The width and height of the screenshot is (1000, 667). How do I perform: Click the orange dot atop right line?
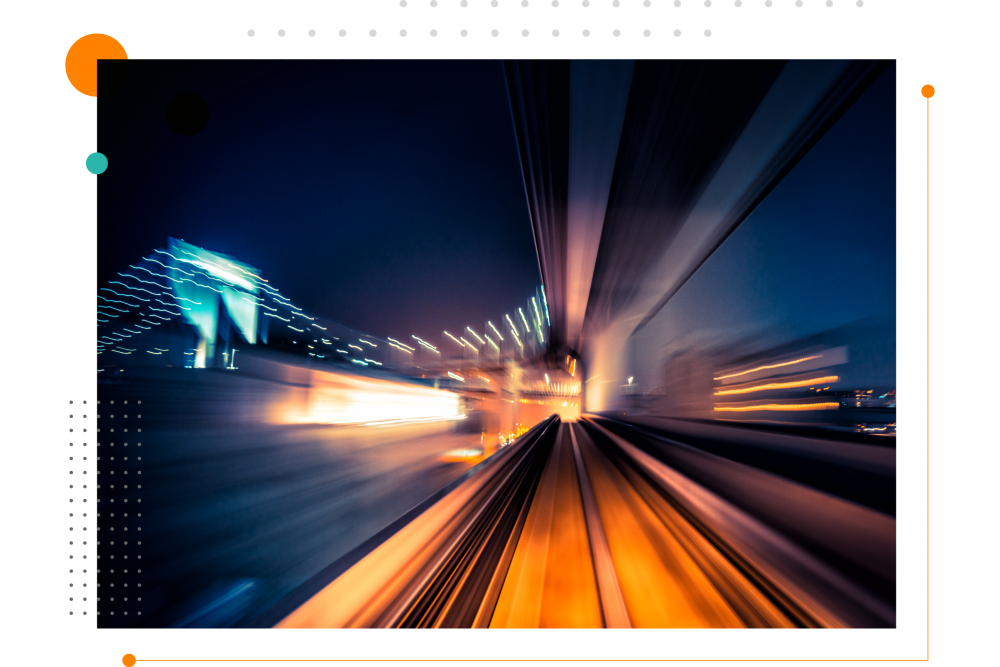pyautogui.click(x=928, y=91)
